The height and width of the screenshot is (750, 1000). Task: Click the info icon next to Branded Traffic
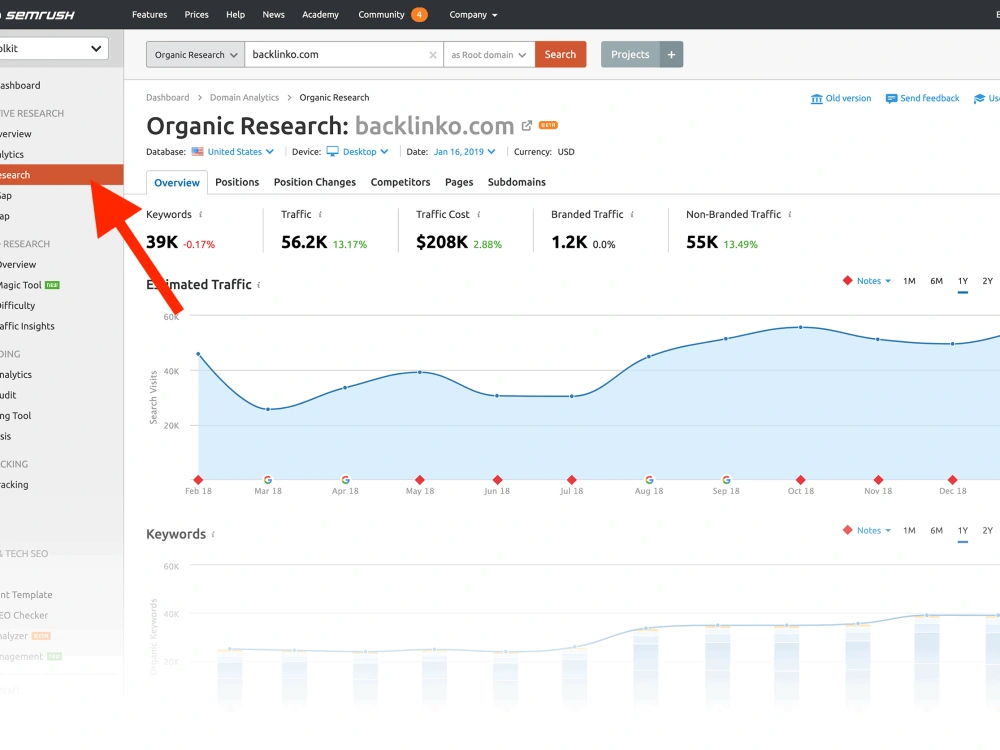632,215
